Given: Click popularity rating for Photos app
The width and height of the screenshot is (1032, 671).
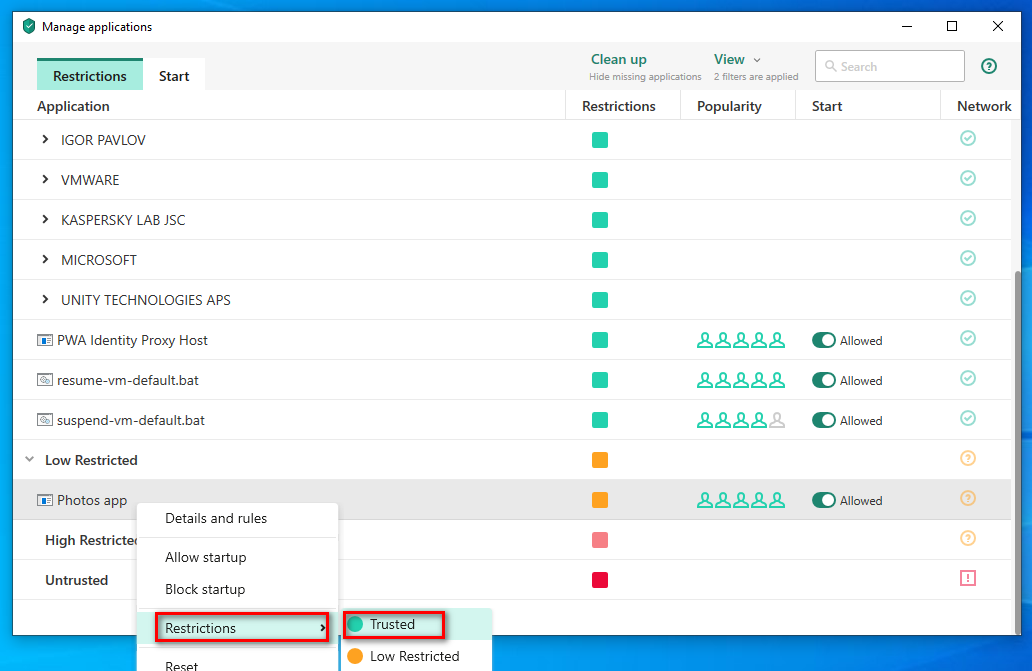Looking at the screenshot, I should point(740,501).
